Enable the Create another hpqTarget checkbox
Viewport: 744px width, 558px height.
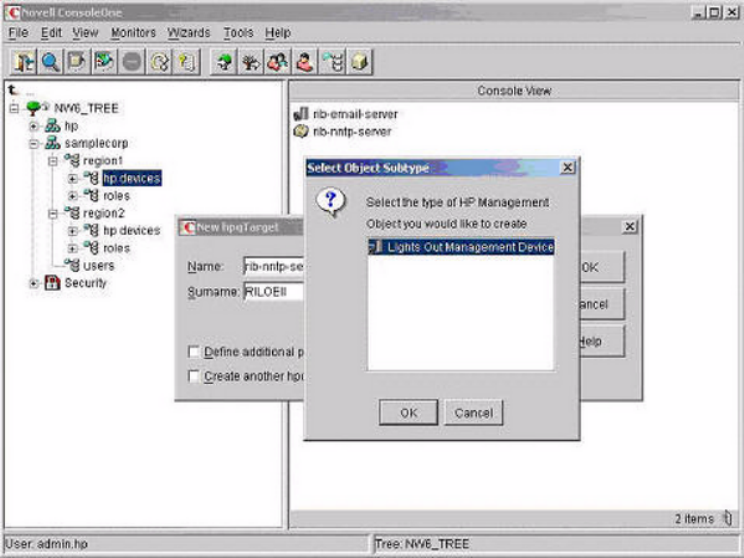[194, 376]
